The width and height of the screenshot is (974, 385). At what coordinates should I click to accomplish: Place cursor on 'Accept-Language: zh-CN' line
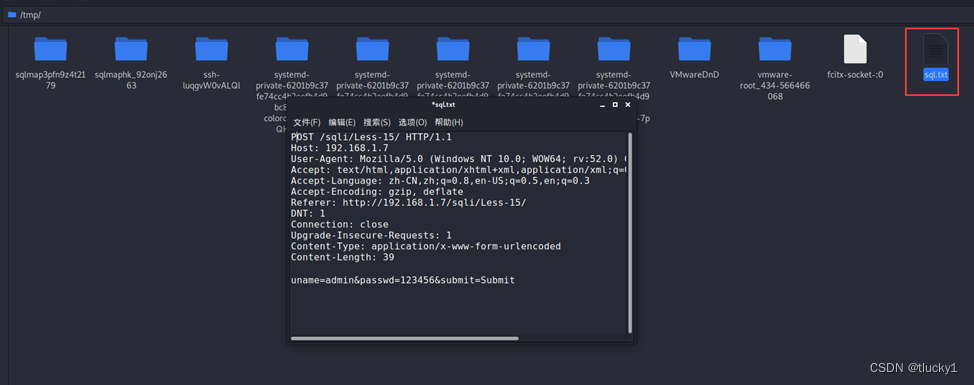coord(440,181)
